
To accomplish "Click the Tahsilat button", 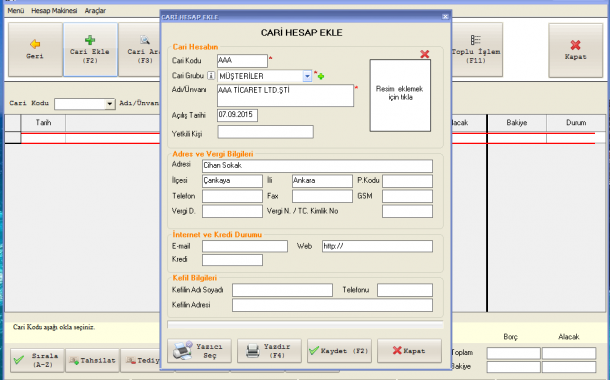I will [x=92, y=360].
